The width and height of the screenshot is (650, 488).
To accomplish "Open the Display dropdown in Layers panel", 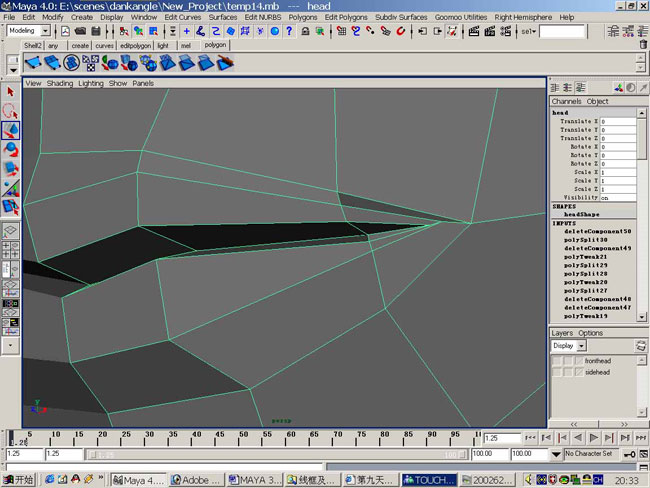I will 582,345.
